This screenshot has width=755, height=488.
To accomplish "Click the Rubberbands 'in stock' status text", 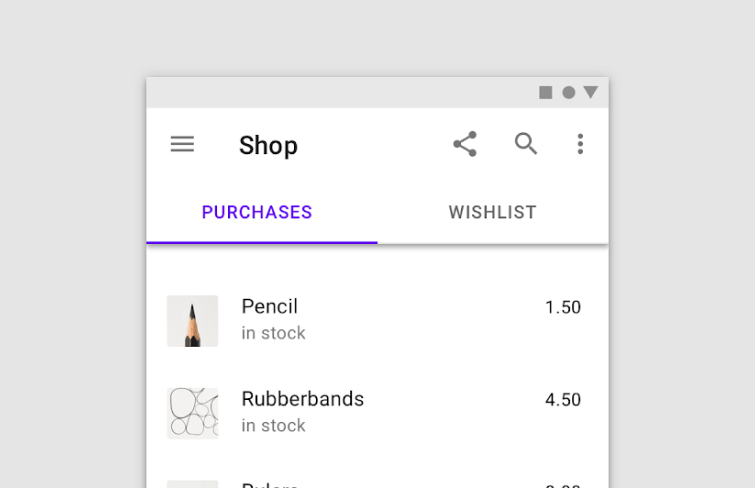I will click(x=273, y=426).
